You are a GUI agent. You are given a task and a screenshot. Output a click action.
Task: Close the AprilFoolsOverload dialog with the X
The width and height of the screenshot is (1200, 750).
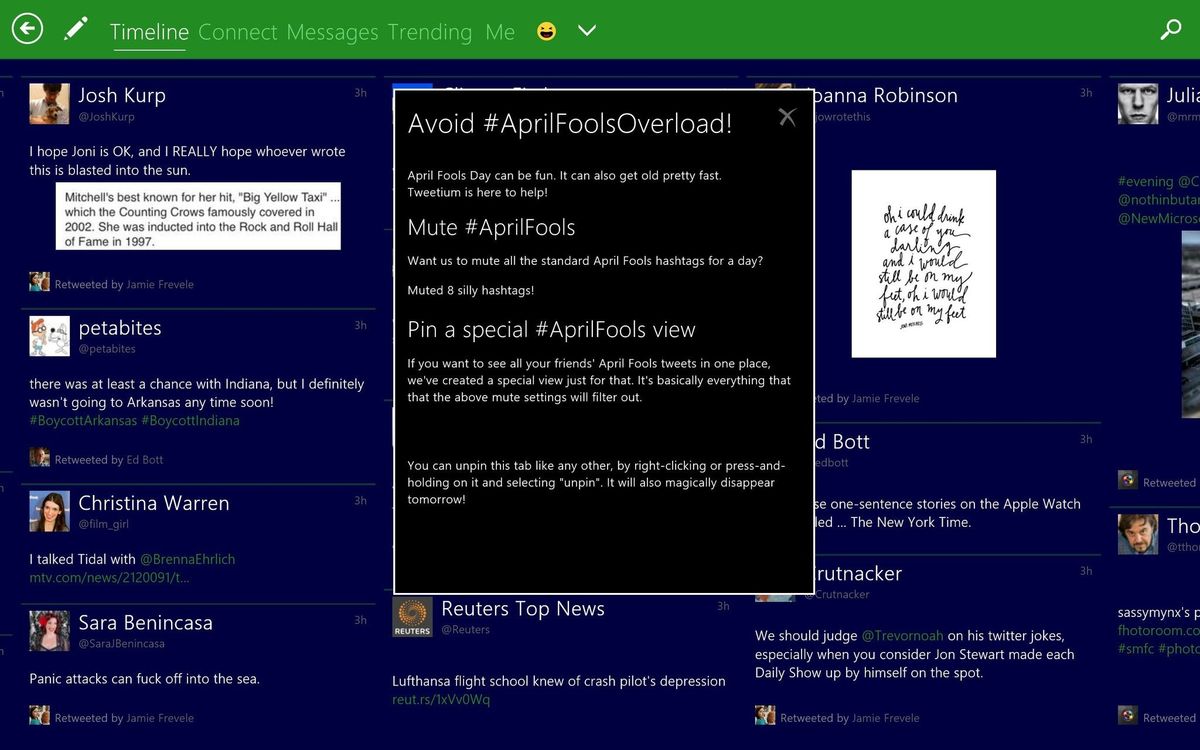[787, 116]
